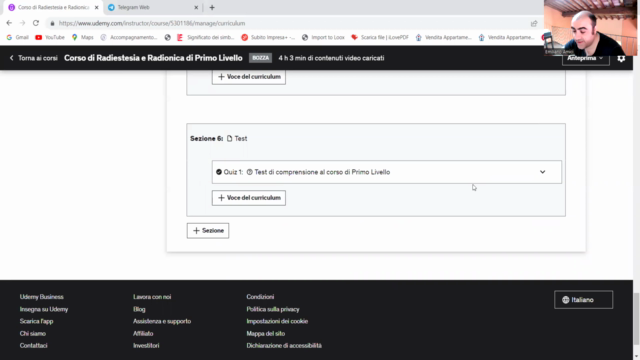Open Affiliato footer link

point(143,333)
